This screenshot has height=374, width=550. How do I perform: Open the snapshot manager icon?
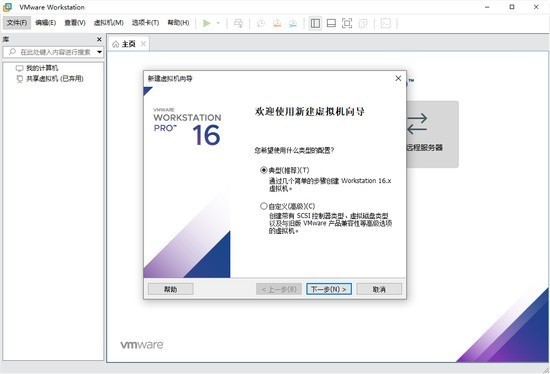pos(293,23)
